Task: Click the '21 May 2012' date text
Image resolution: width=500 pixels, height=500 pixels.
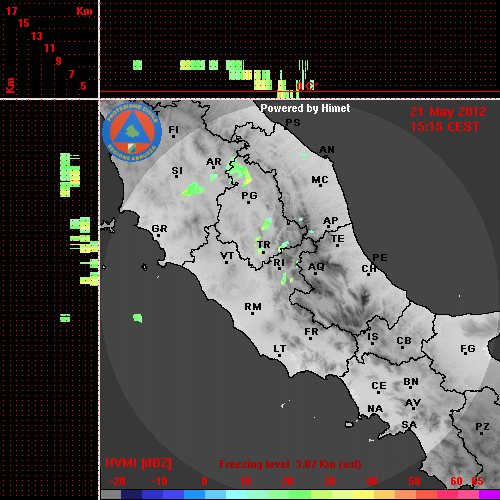Action: coord(448,112)
